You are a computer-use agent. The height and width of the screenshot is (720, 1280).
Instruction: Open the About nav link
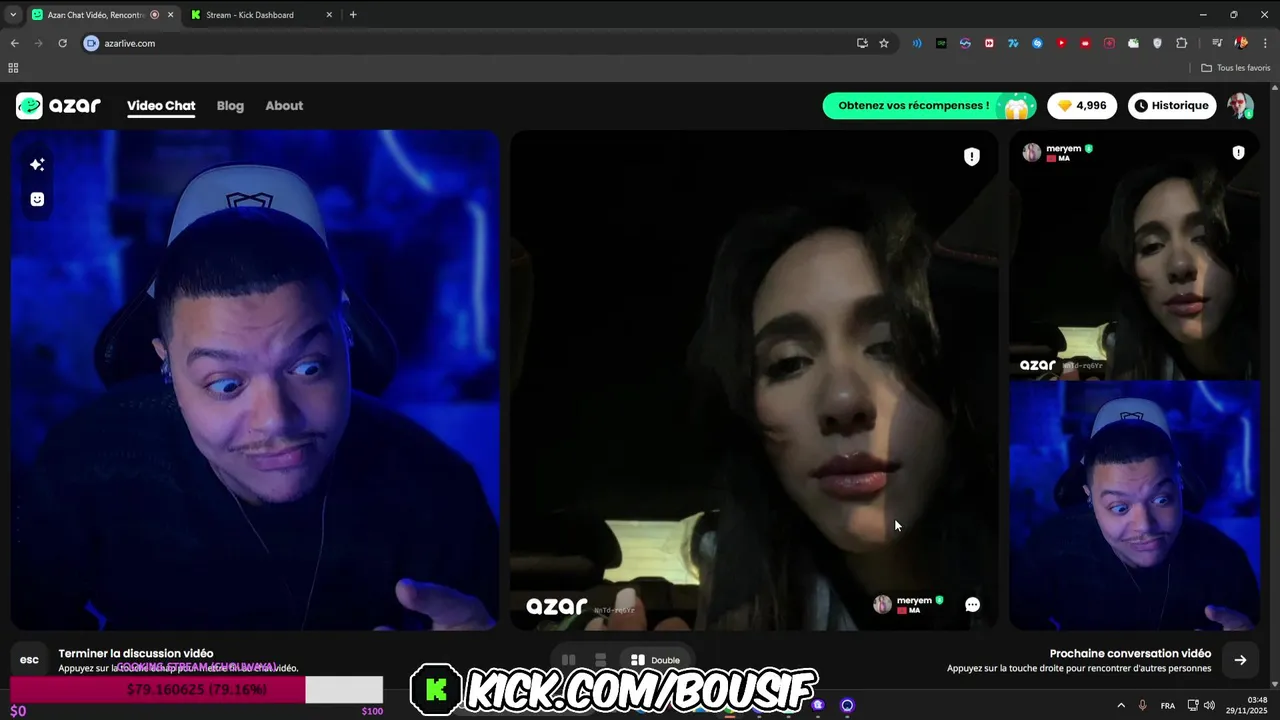(284, 105)
